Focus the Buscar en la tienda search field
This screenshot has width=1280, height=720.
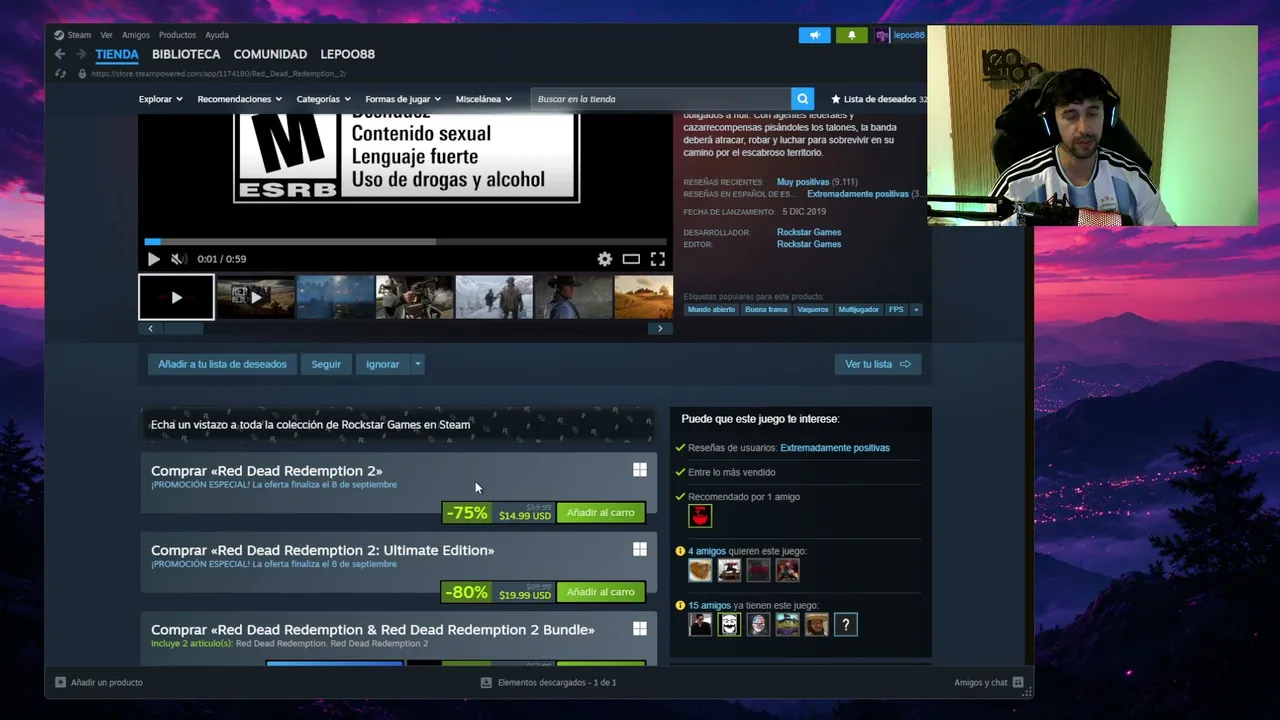coord(661,99)
